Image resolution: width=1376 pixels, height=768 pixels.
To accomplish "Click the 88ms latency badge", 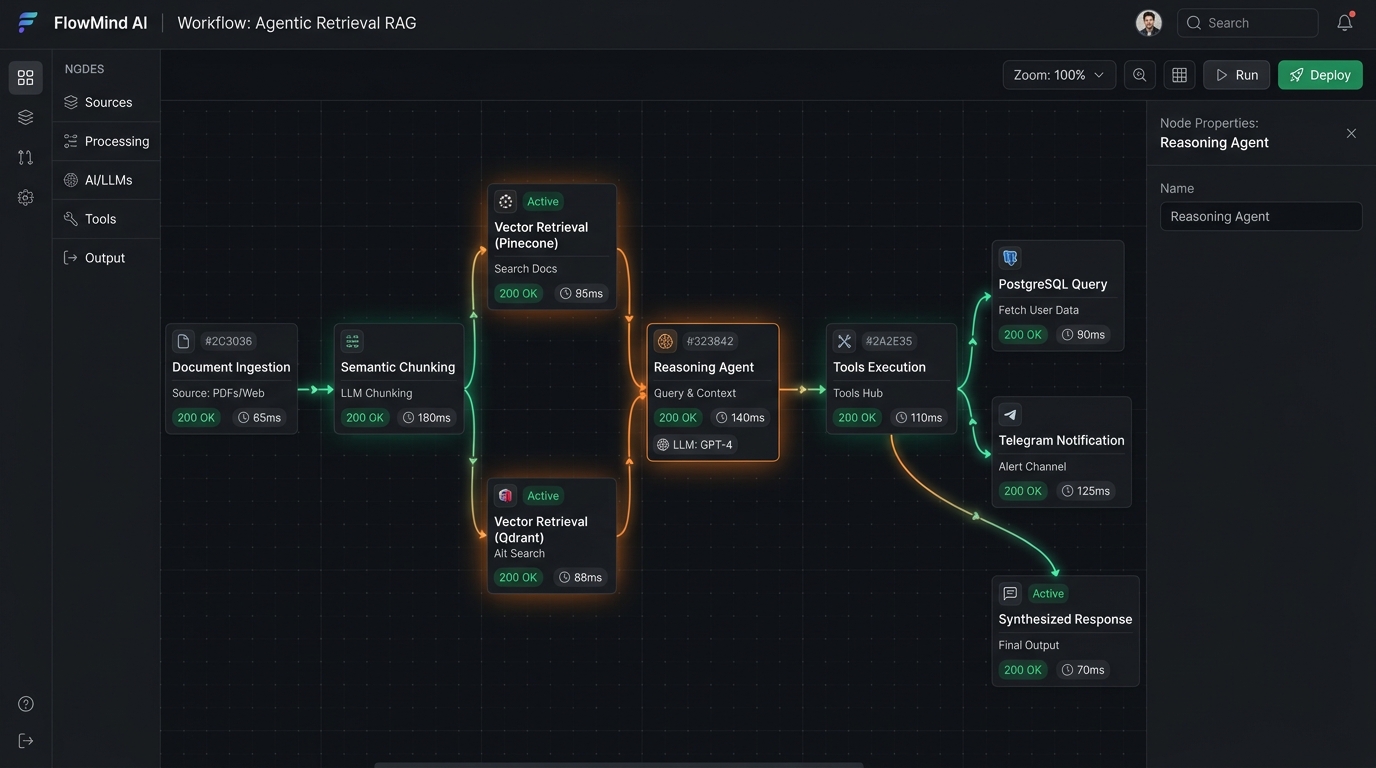I will click(x=581, y=577).
